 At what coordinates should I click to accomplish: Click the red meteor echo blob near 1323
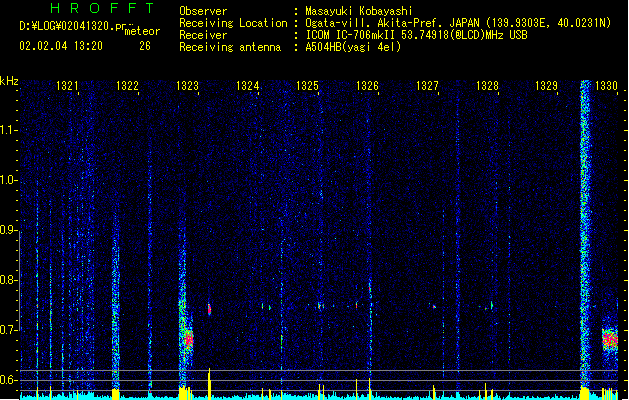pyautogui.click(x=189, y=340)
